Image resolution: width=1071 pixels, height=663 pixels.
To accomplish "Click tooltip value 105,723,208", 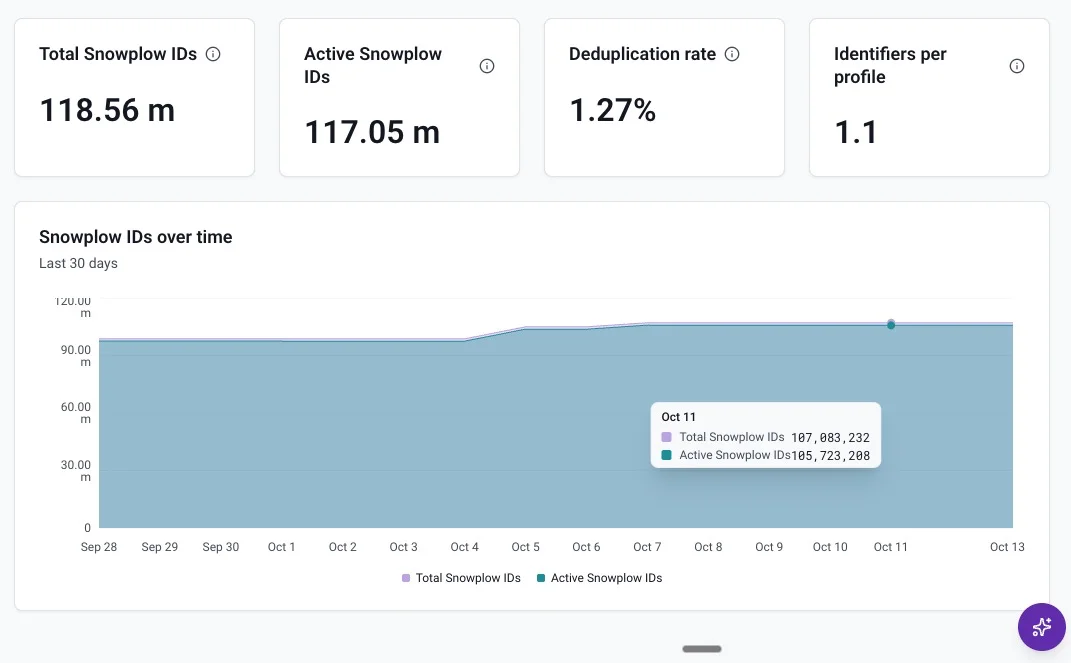I will (x=831, y=455).
